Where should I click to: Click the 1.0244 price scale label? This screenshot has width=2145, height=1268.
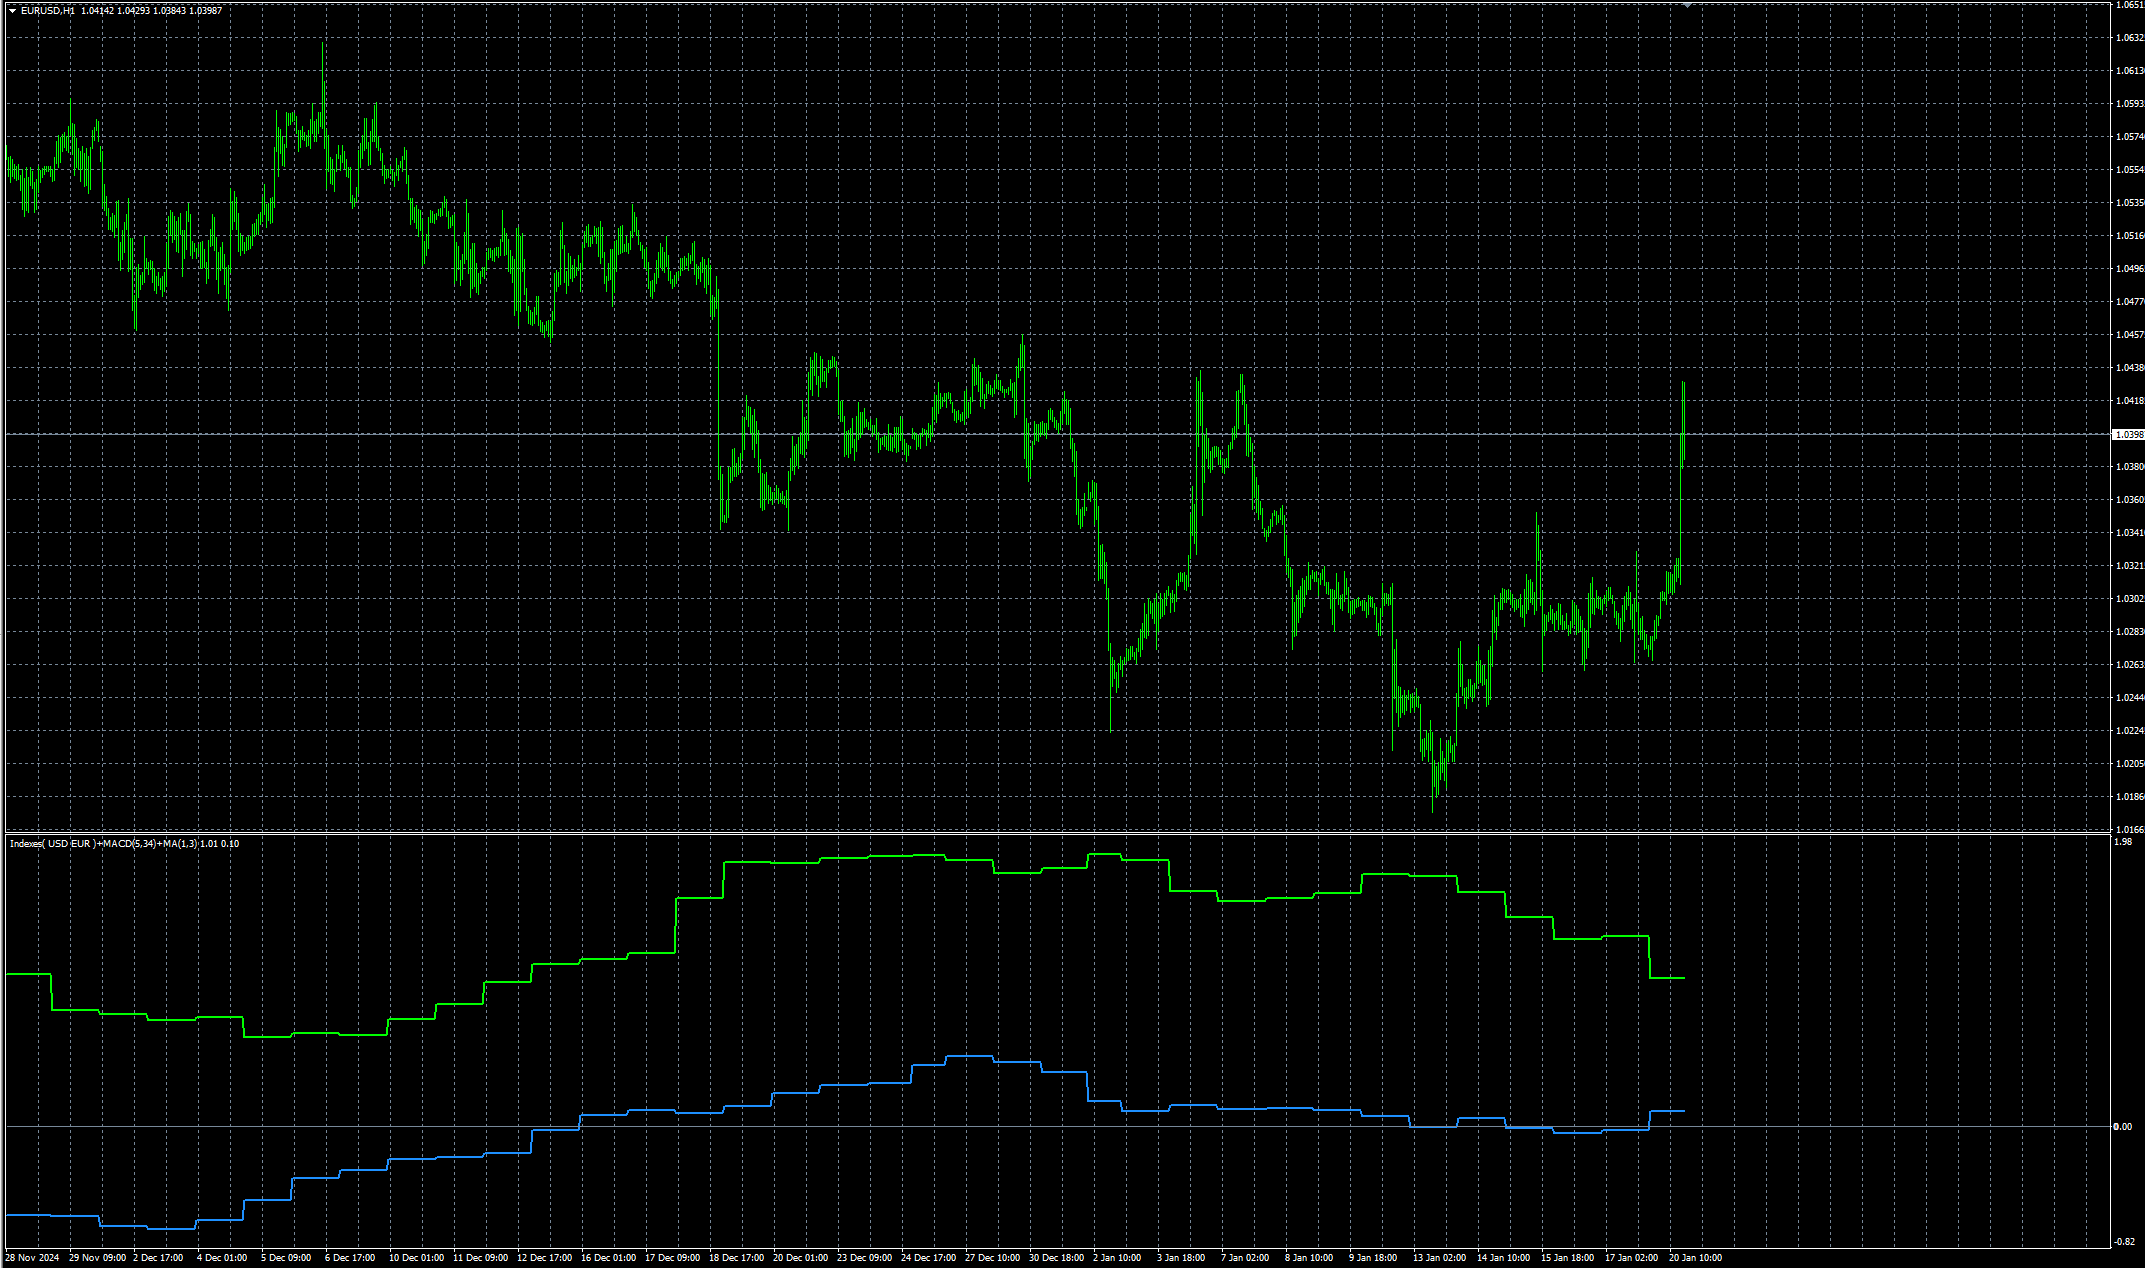[x=2129, y=698]
